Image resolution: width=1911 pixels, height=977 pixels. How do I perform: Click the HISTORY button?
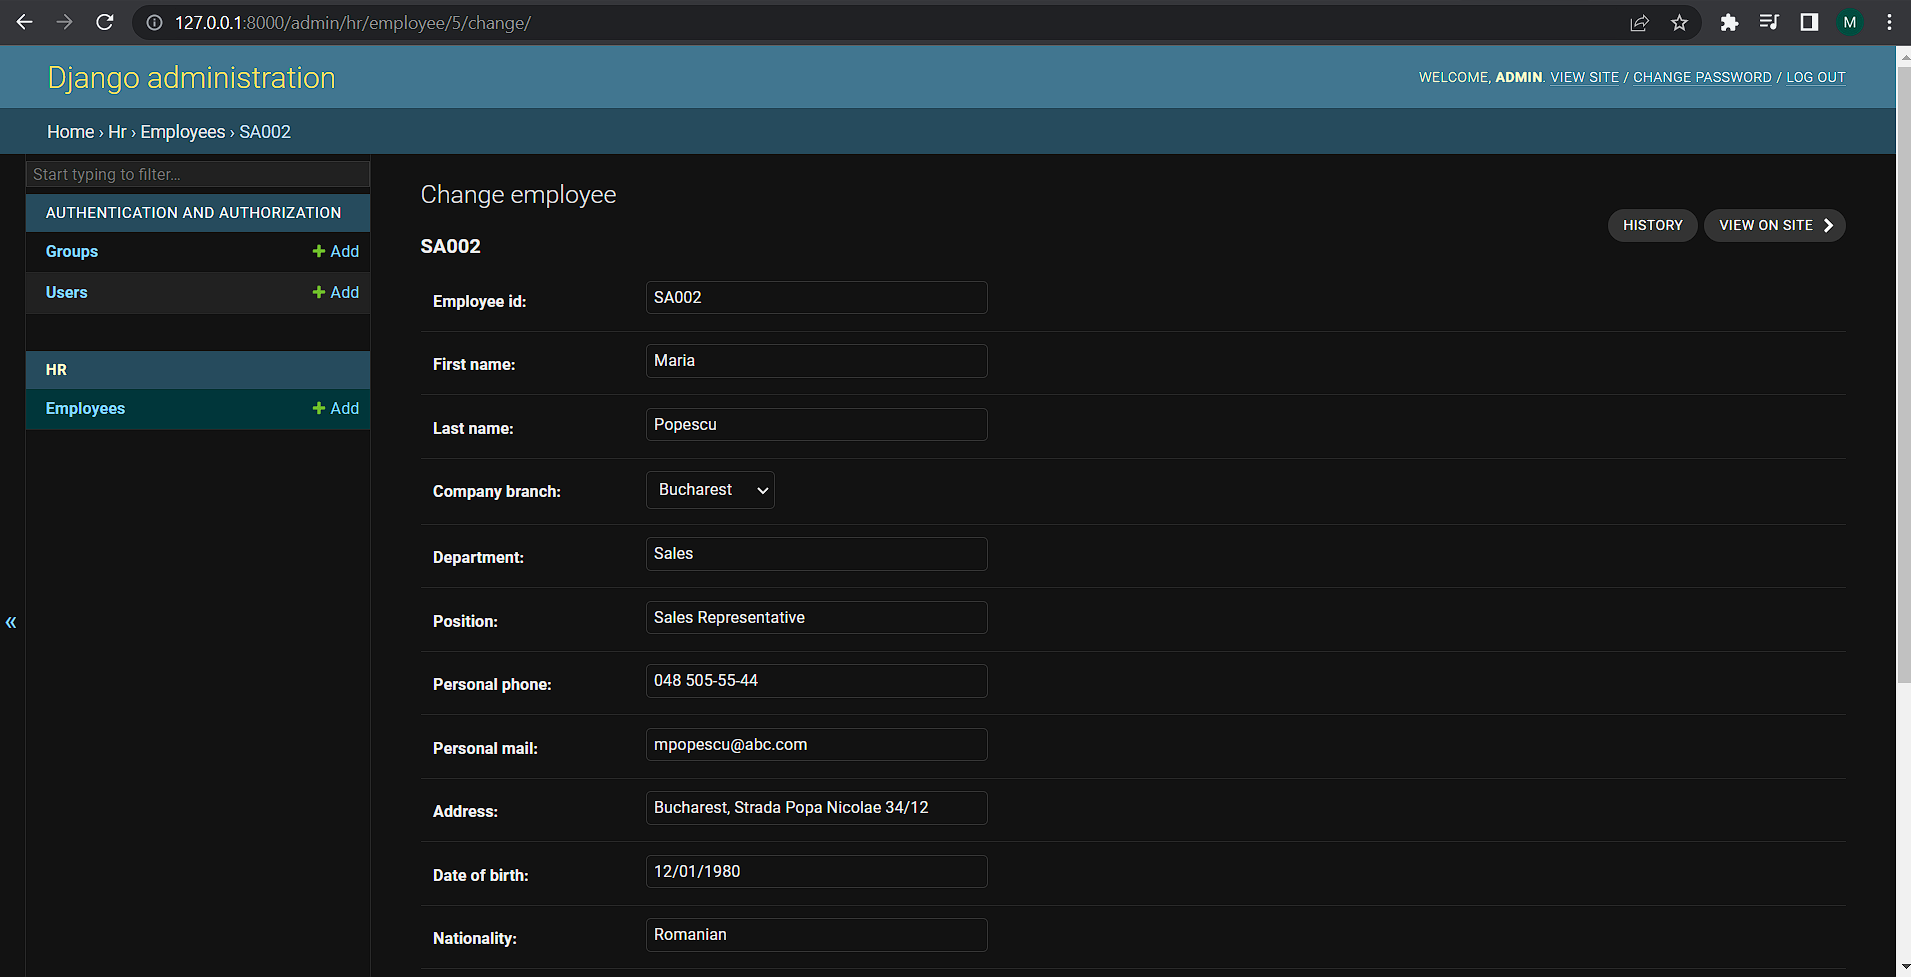pyautogui.click(x=1652, y=225)
